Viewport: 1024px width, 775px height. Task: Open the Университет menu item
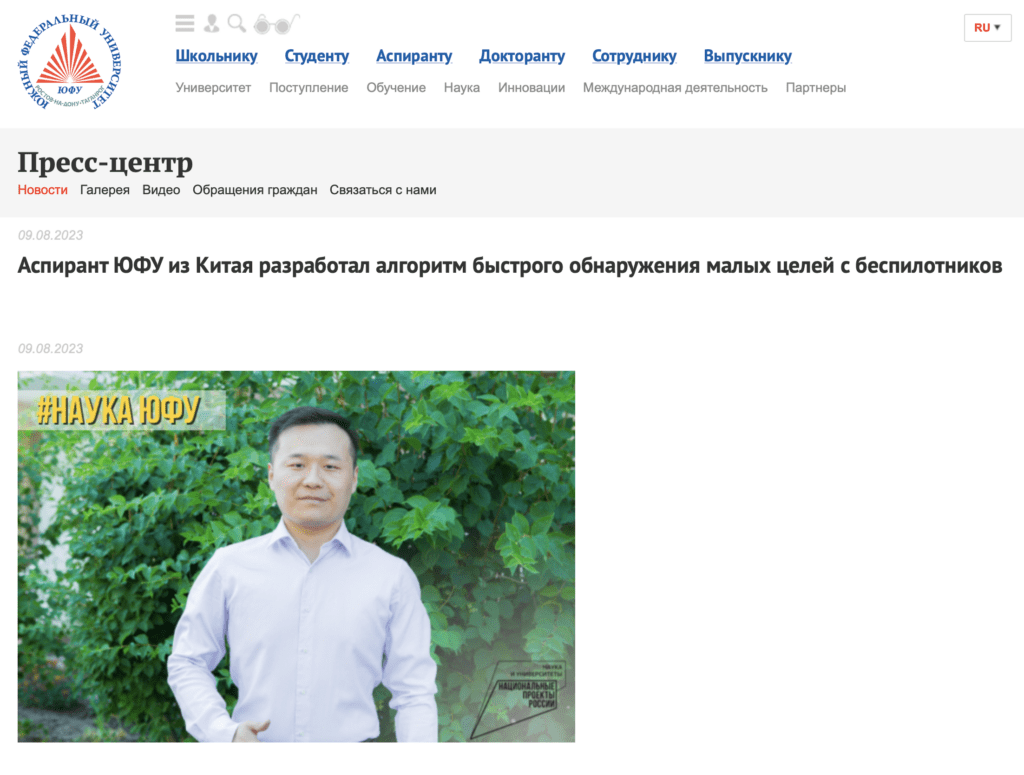coord(213,87)
